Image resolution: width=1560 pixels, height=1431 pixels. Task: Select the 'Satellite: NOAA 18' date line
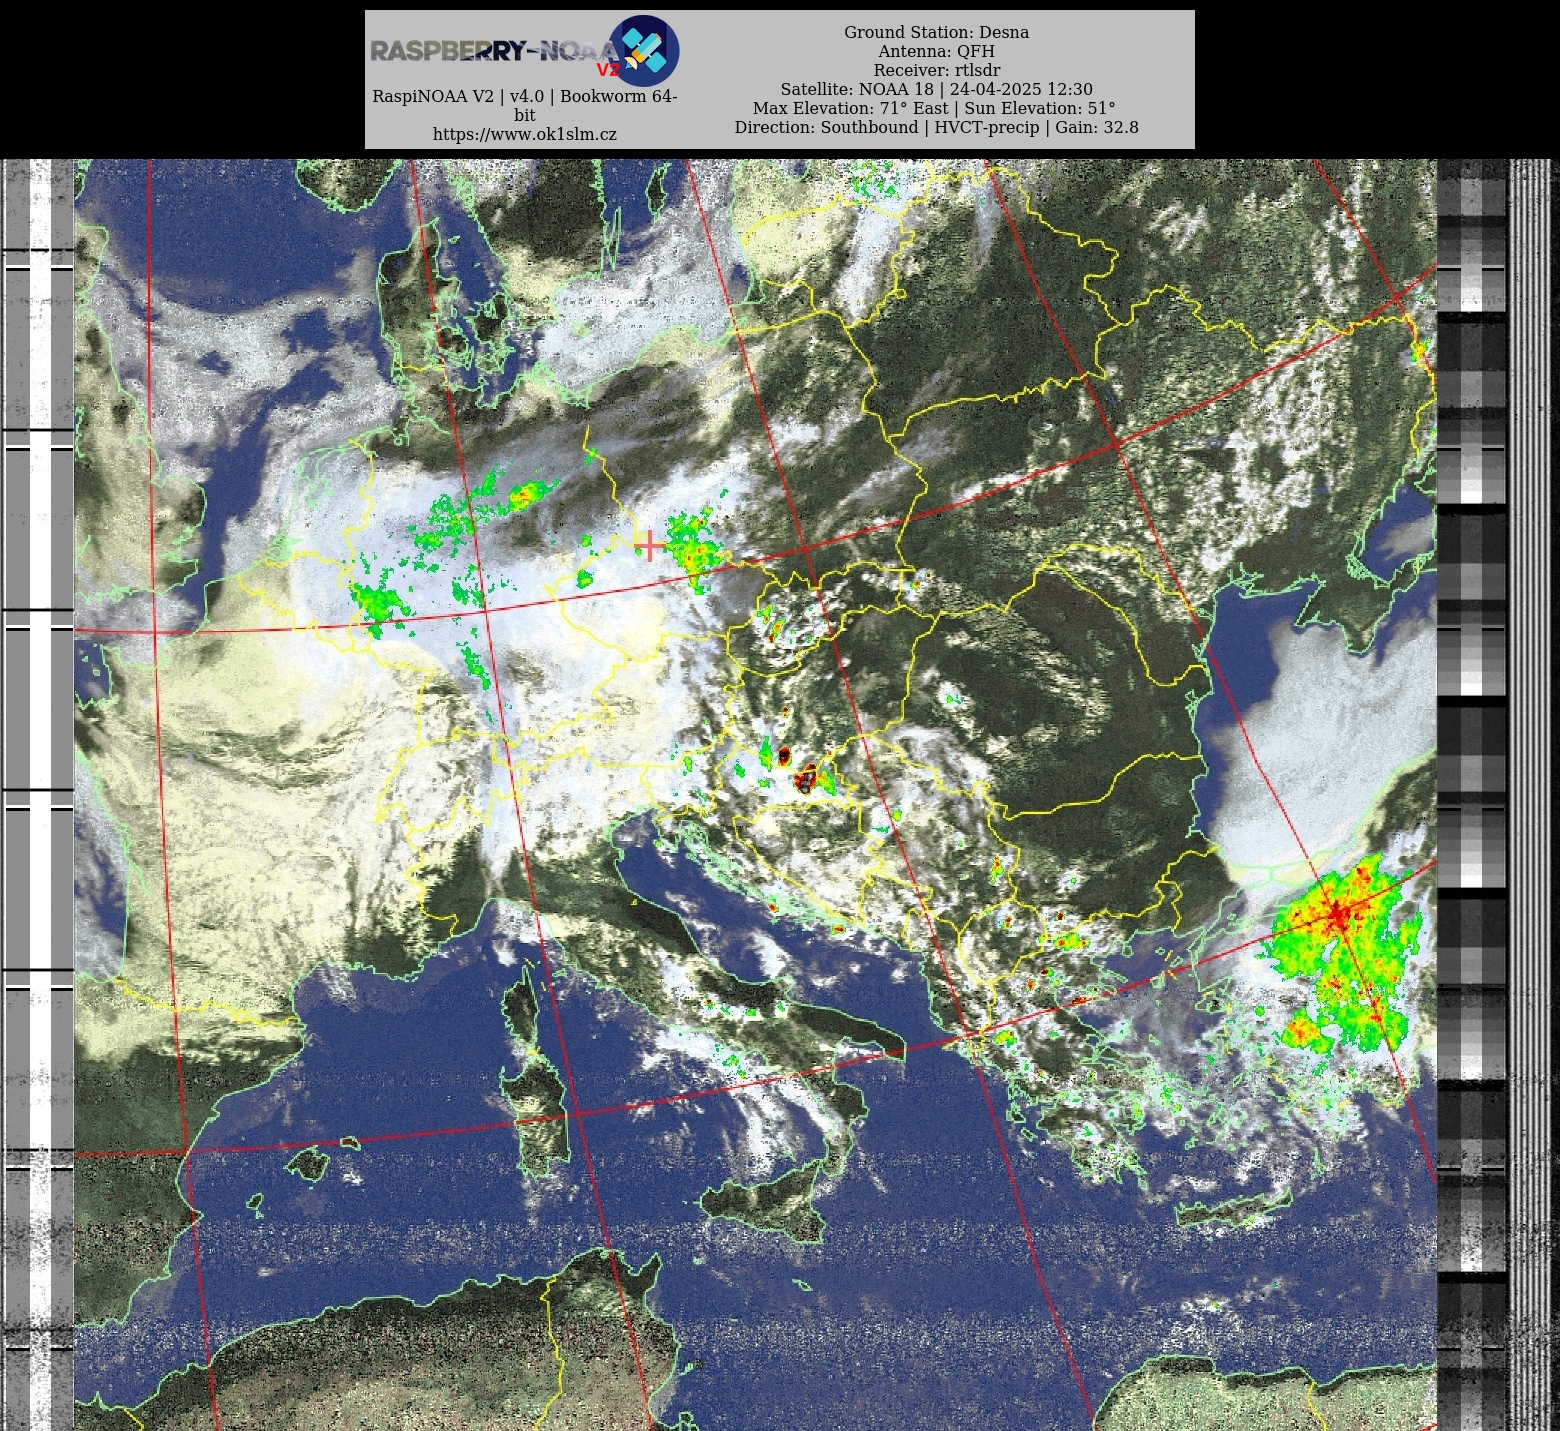tap(936, 89)
